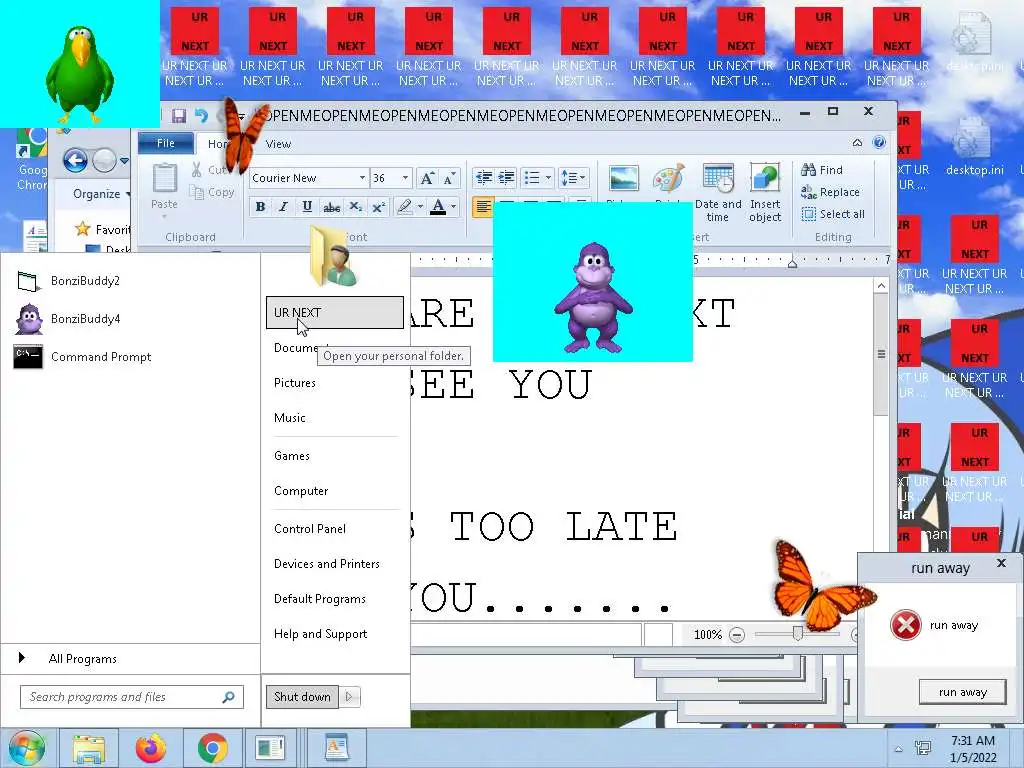The height and width of the screenshot is (768, 1024).
Task: Open the Courier New font family dropdown
Action: (x=362, y=178)
